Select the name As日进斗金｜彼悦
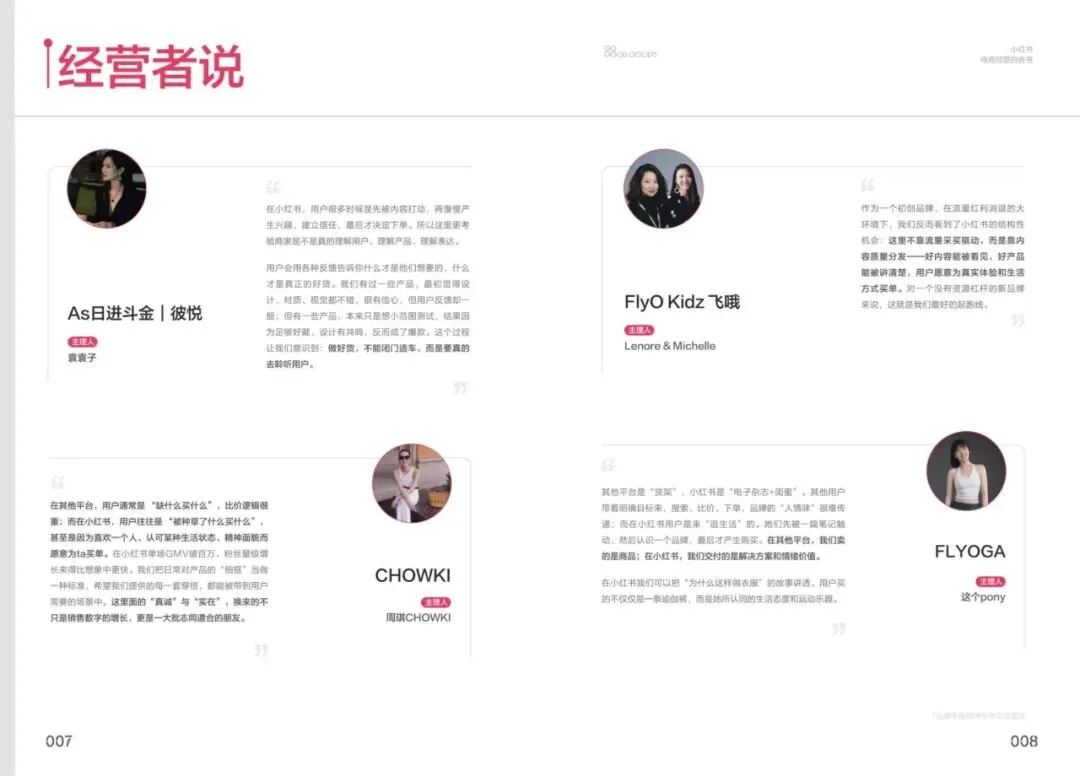 (x=135, y=313)
